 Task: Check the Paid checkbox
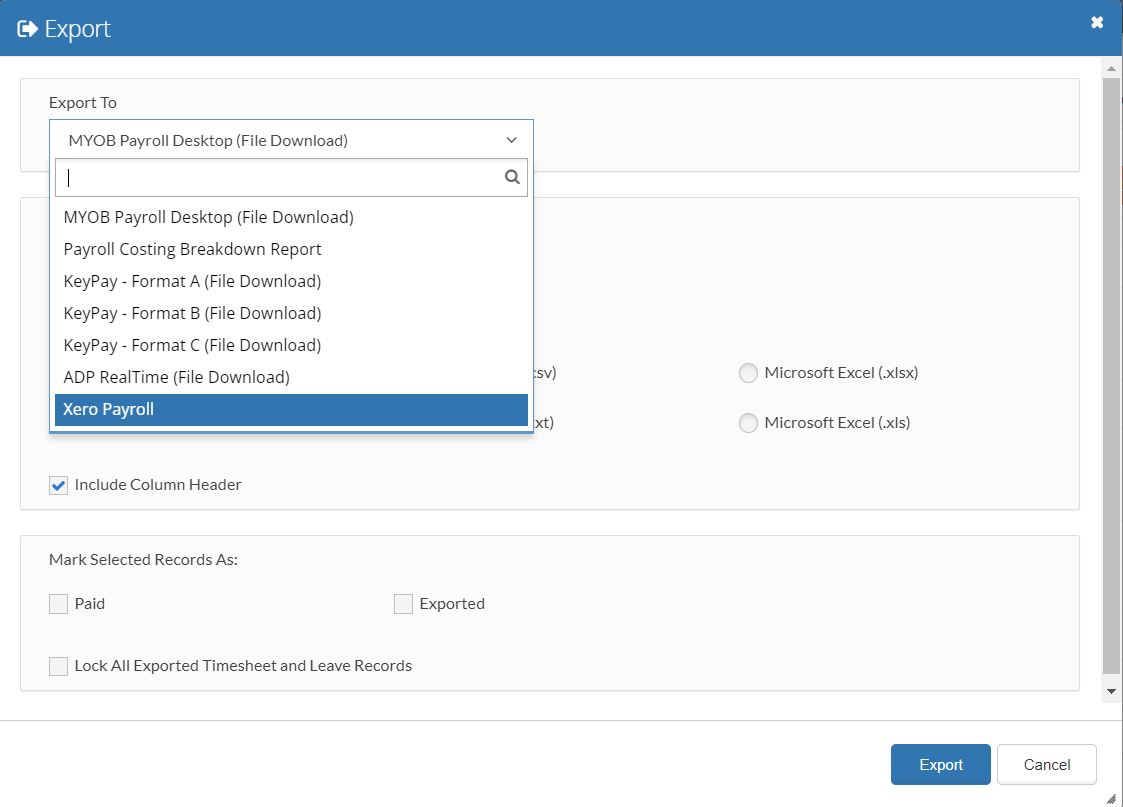coord(59,604)
